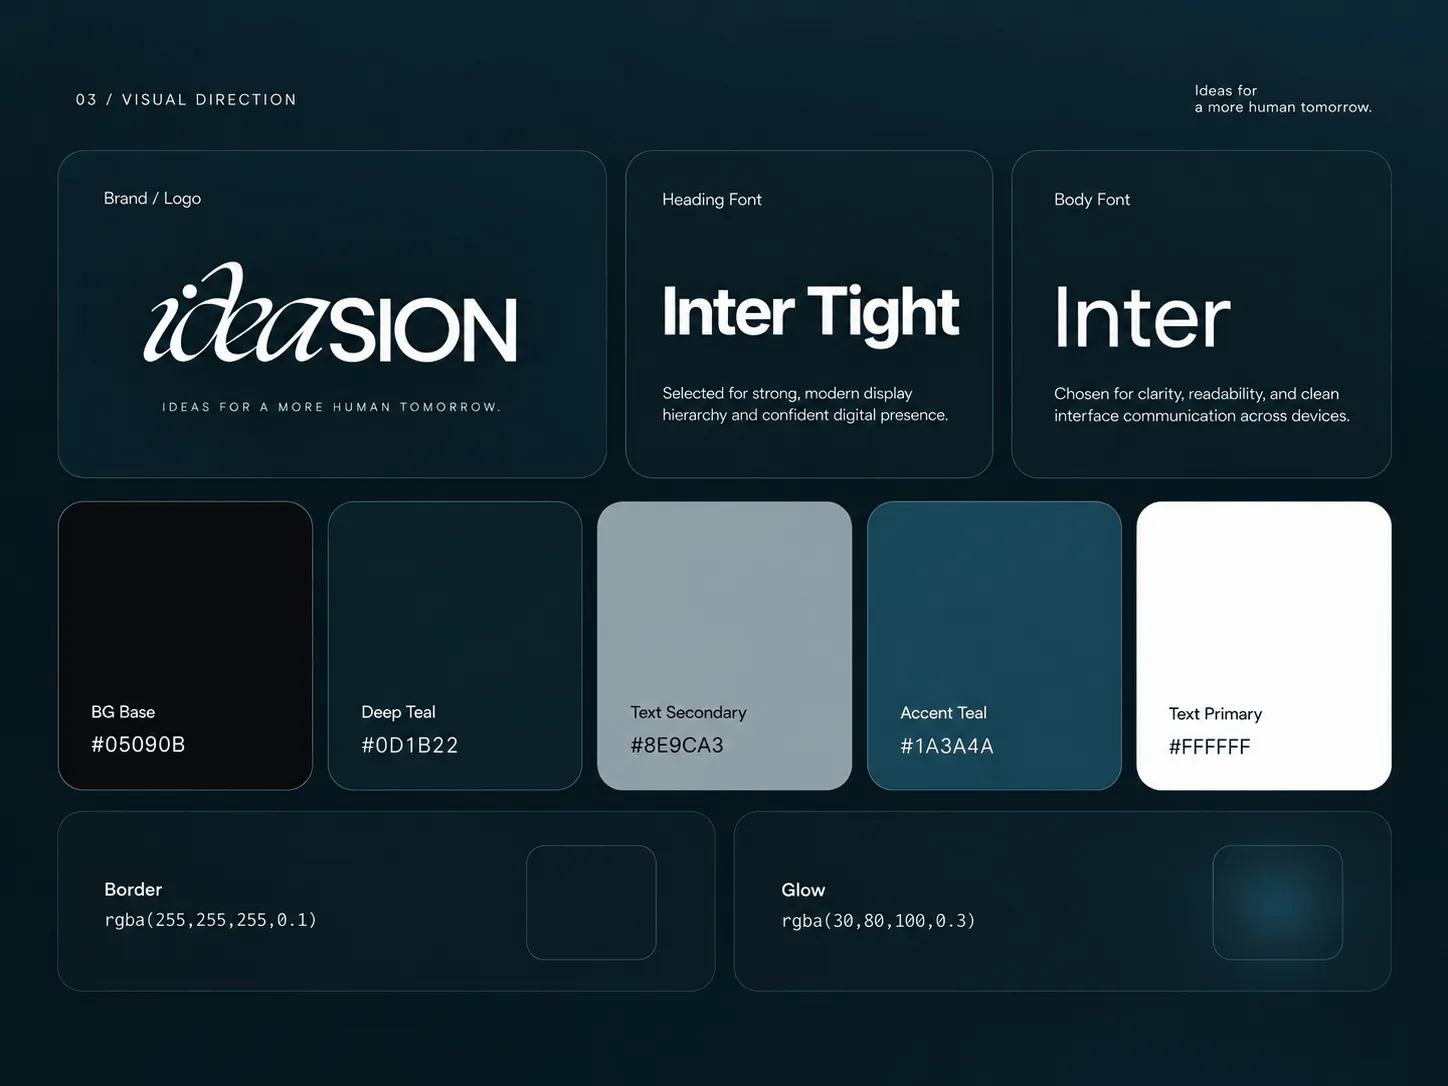Viewport: 1448px width, 1086px height.
Task: Click the 'Selected for strong, modern display' description
Action: pos(805,404)
